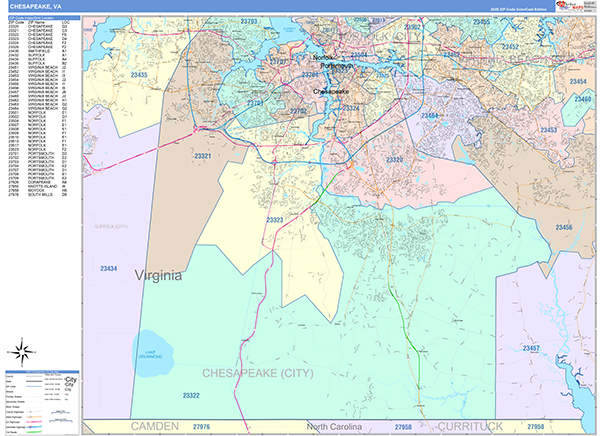Click the North Carolina state label
This screenshot has width=600, height=436.
pos(334,426)
